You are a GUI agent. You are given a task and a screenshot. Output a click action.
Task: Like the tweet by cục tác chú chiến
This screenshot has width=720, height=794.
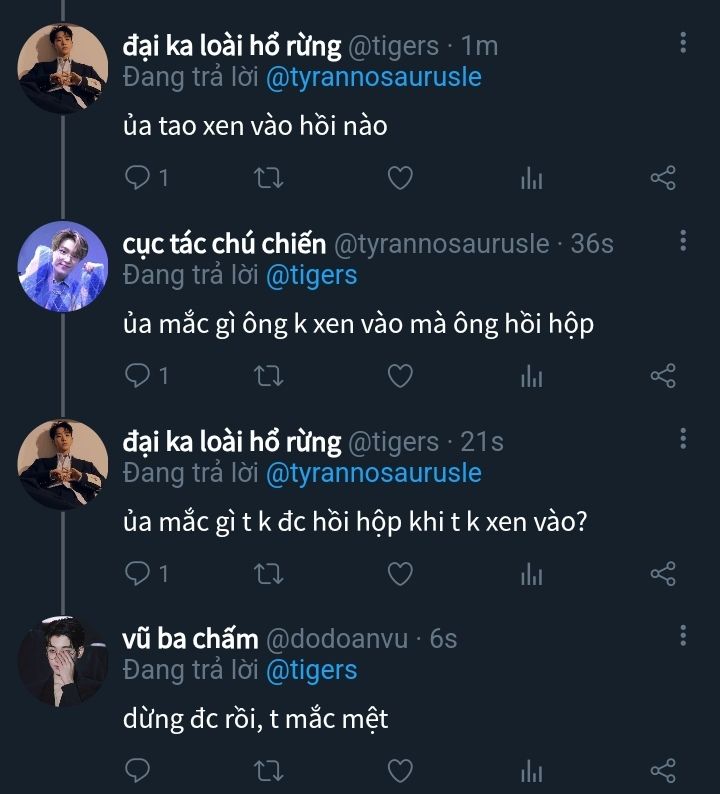[x=400, y=376]
